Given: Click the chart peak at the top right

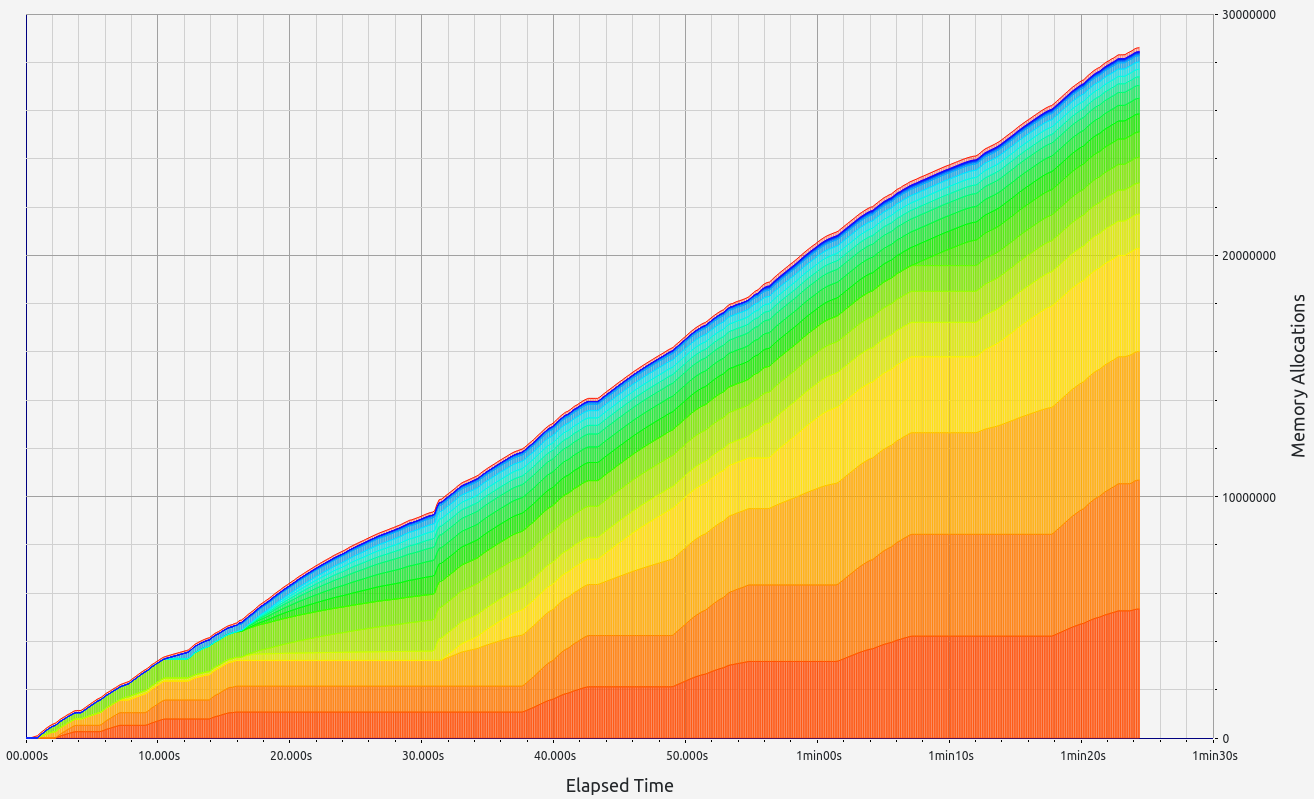Looking at the screenshot, I should [1137, 48].
